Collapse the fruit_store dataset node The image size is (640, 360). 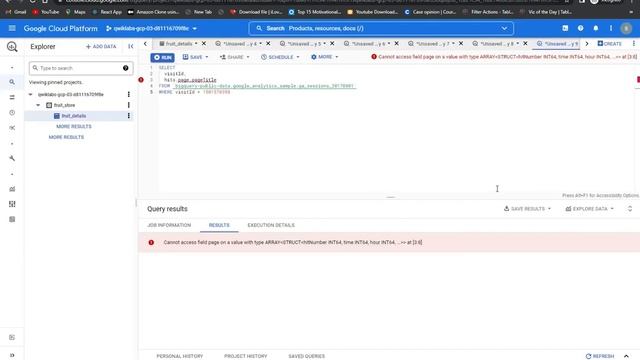(38, 105)
